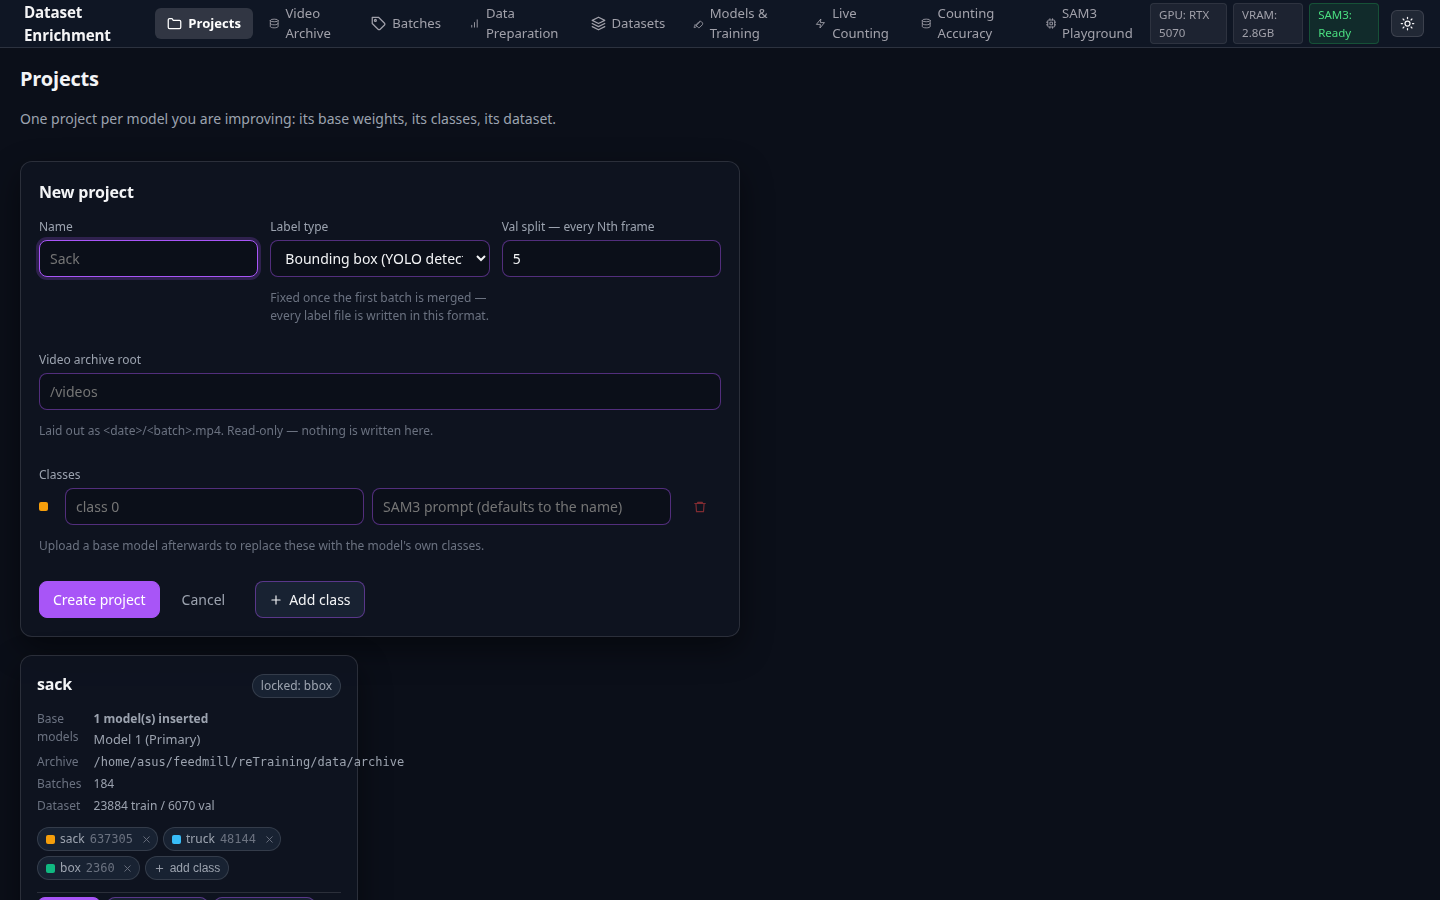Click 'Model 1 (Primary)' text
The width and height of the screenshot is (1440, 900).
(x=147, y=740)
